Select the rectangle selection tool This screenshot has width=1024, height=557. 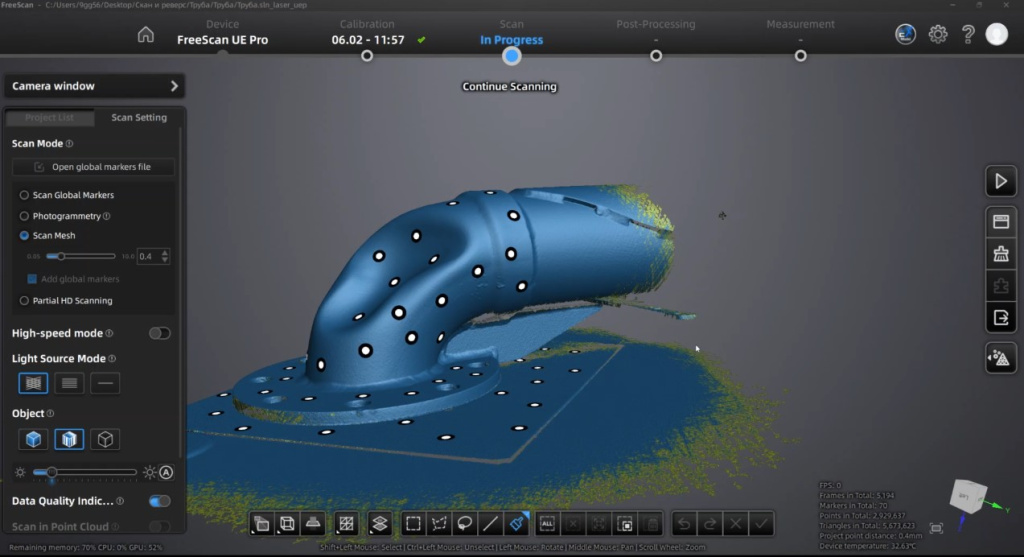coord(413,523)
